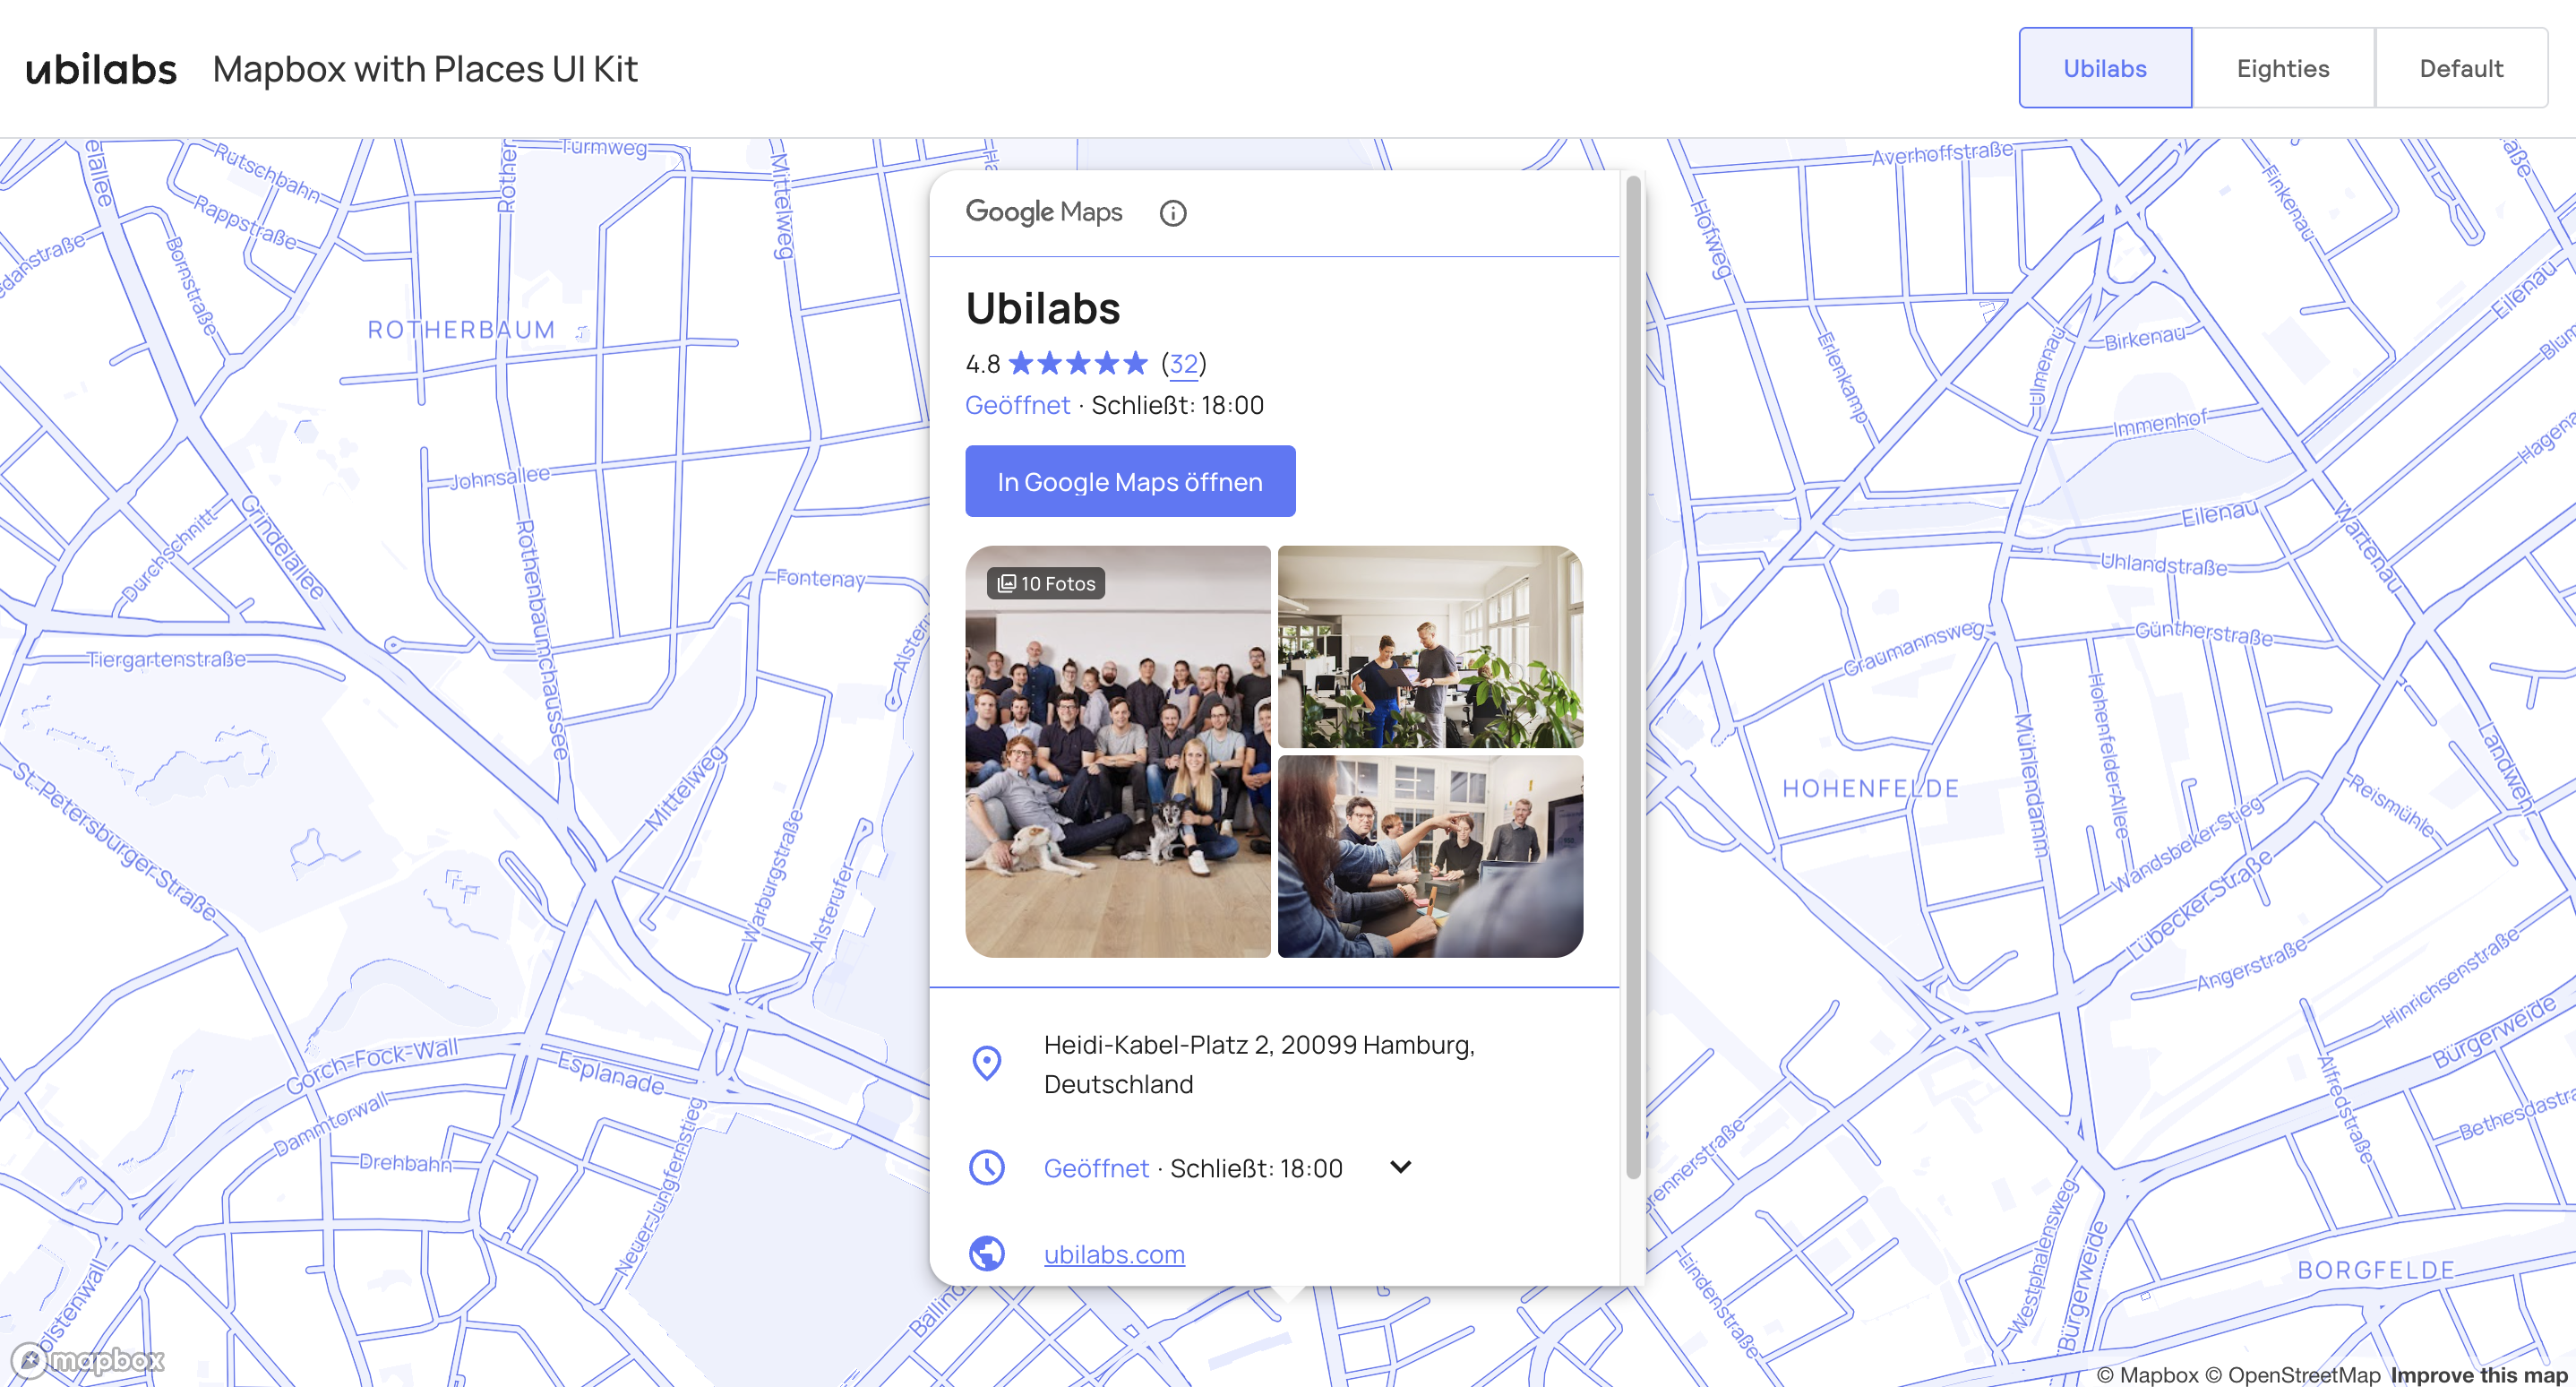This screenshot has height=1387, width=2576.
Task: Switch to the Eighties theme tab
Action: tap(2283, 68)
